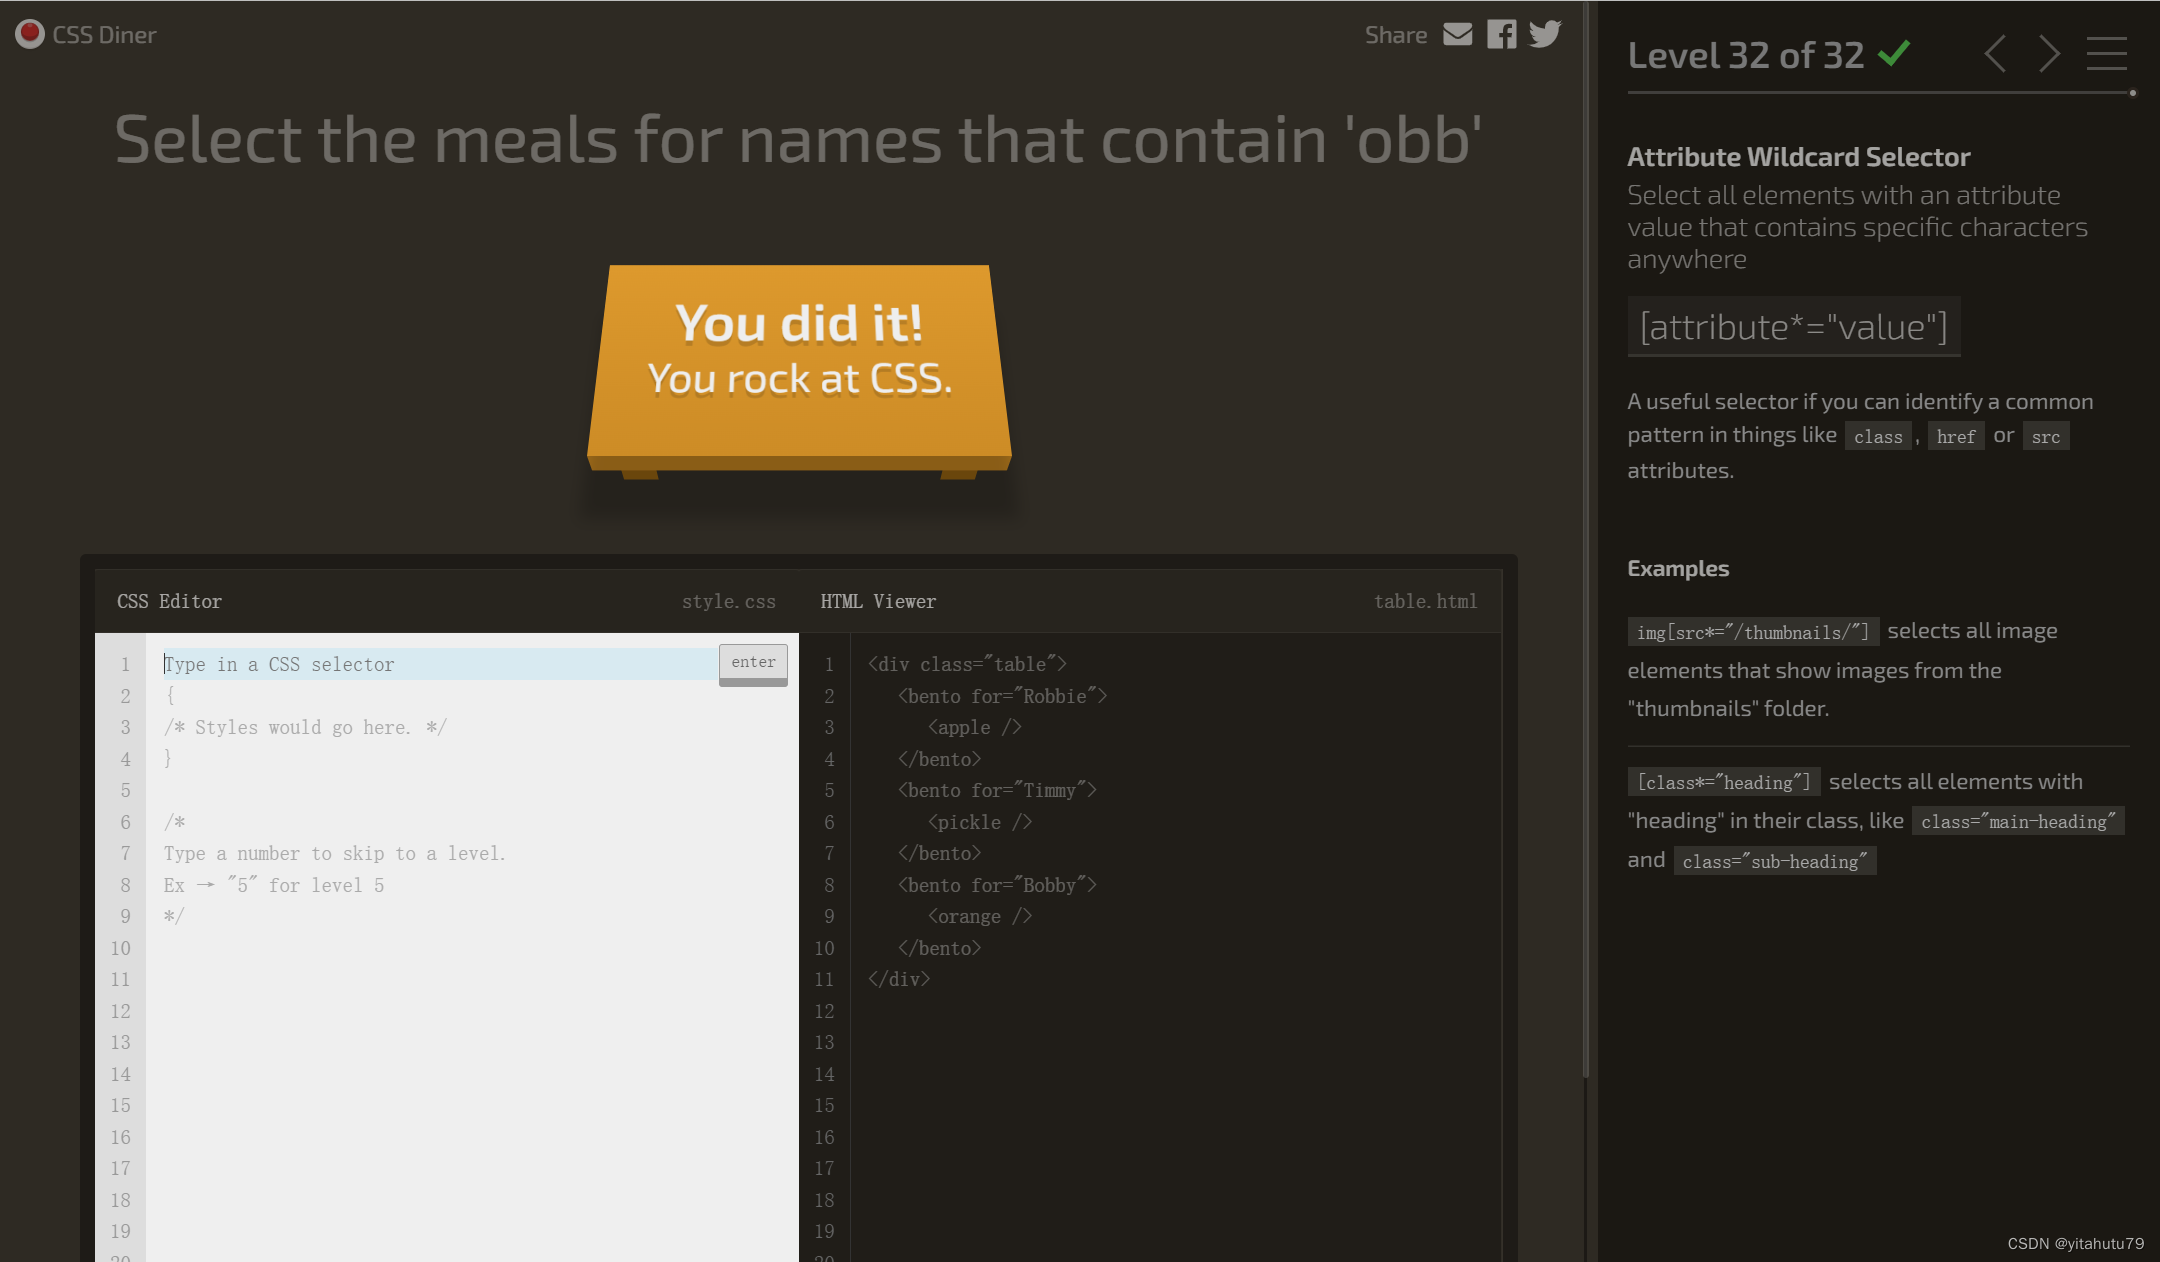Click the Share email icon
Screen dimensions: 2160x1262
click(1456, 33)
